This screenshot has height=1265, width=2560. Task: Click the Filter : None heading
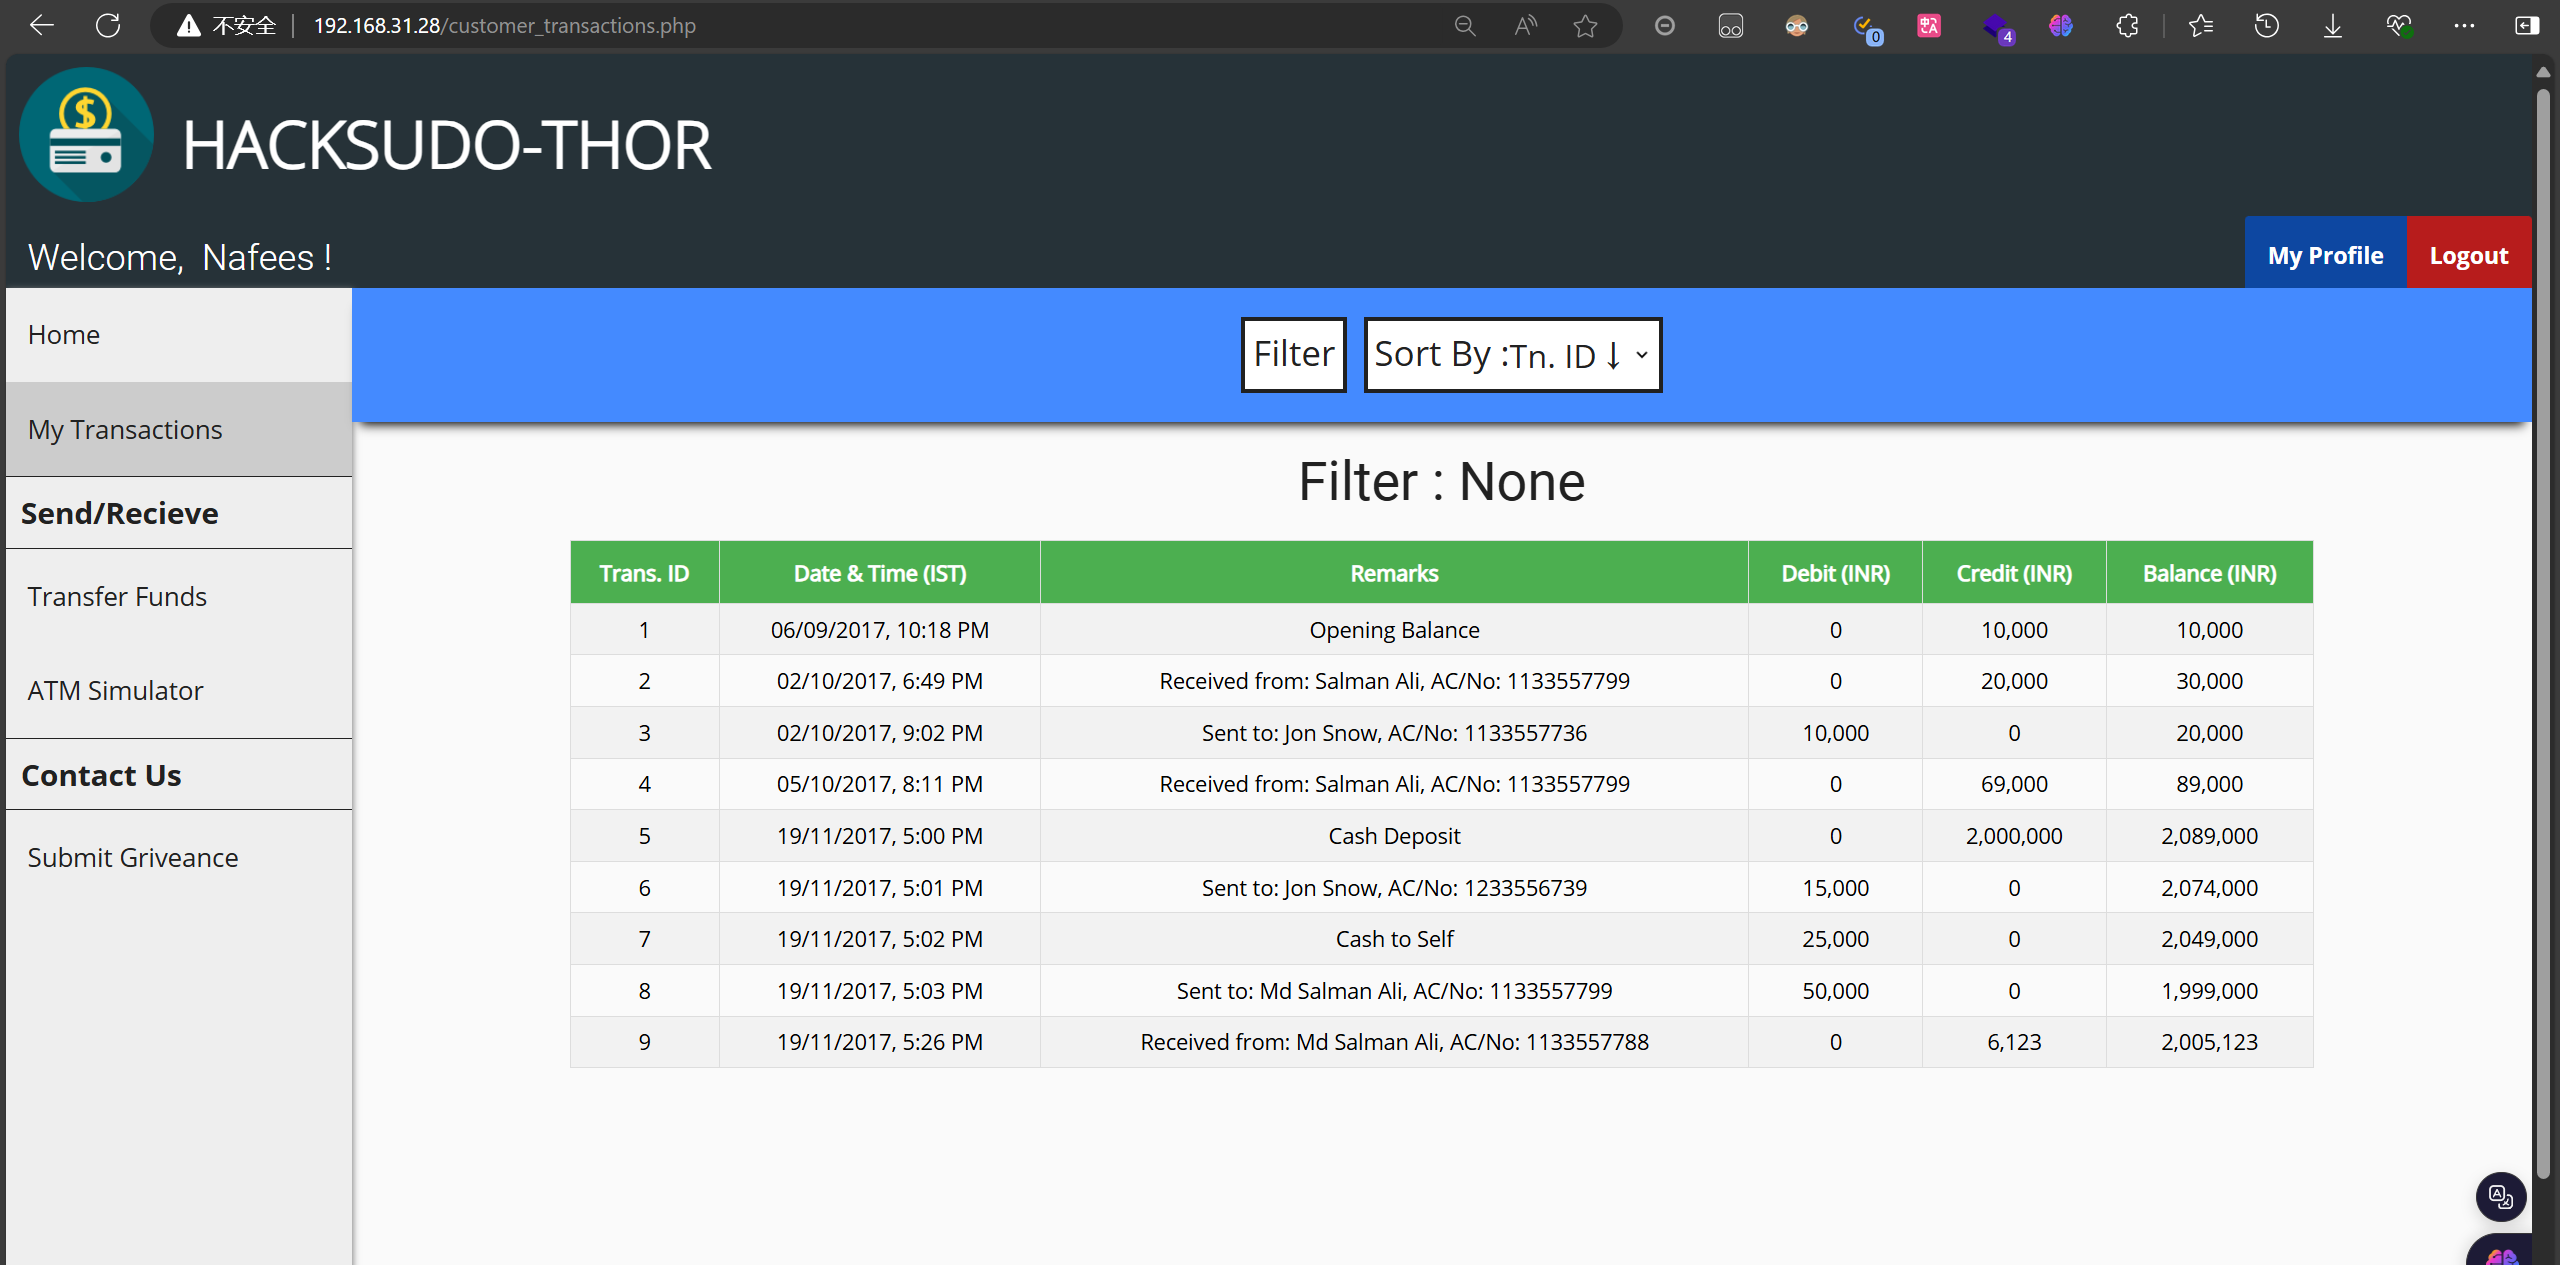(x=1441, y=482)
